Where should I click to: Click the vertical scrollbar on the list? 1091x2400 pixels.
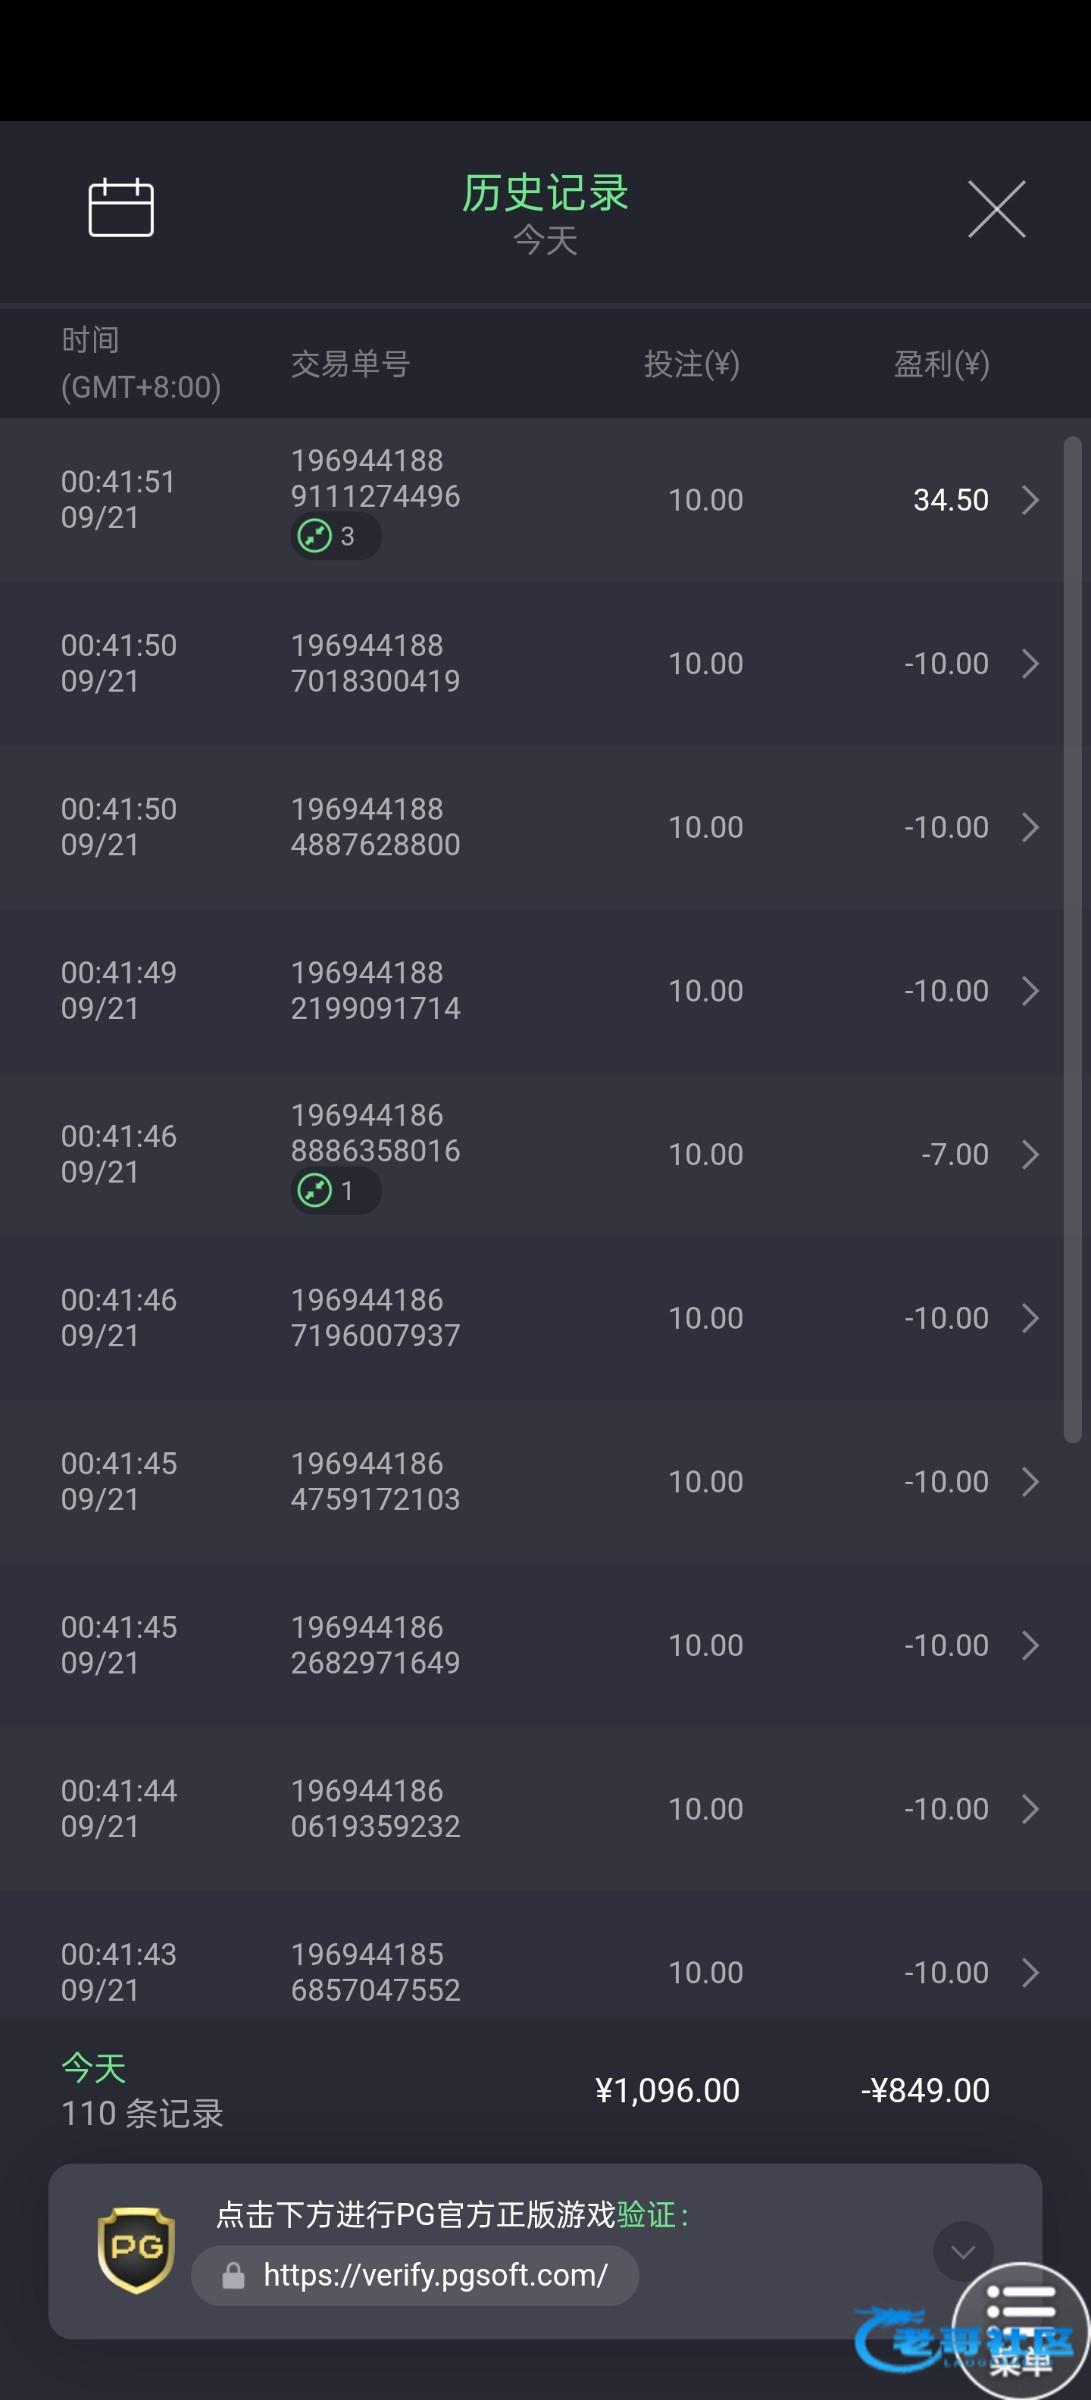point(1072,940)
